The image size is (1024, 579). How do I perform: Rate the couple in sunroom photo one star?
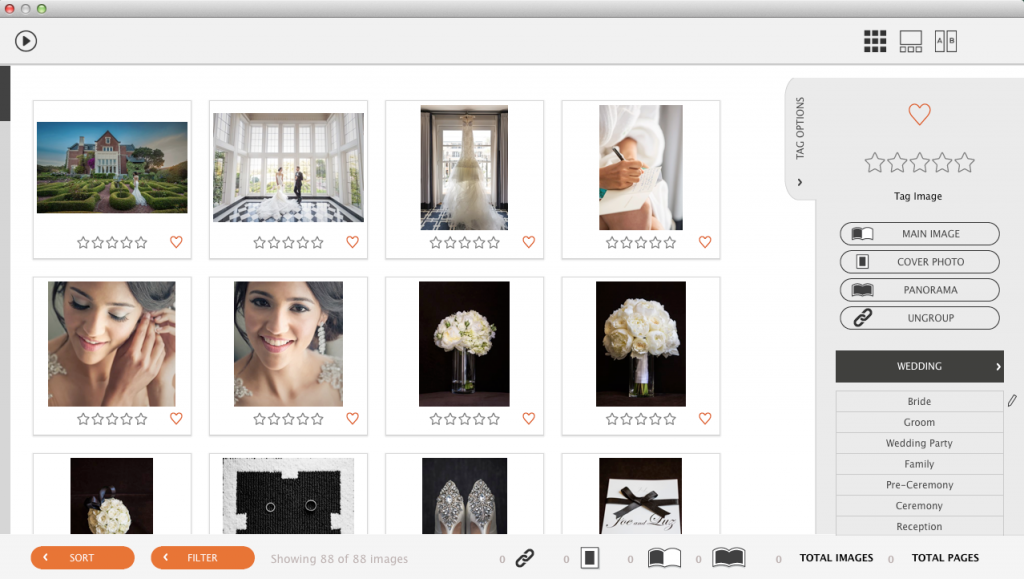(x=259, y=243)
